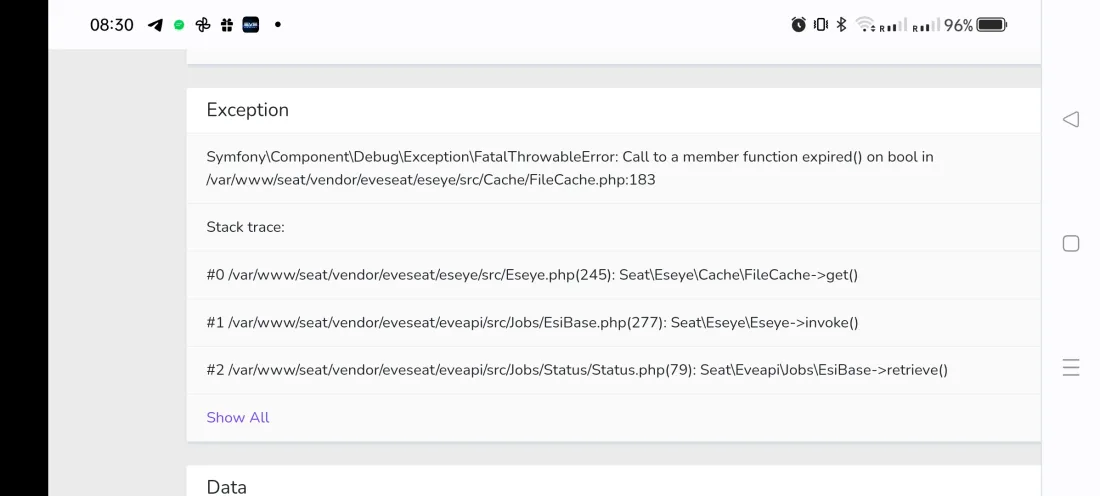This screenshot has width=1100, height=496.
Task: Click the Data section header
Action: 227,486
